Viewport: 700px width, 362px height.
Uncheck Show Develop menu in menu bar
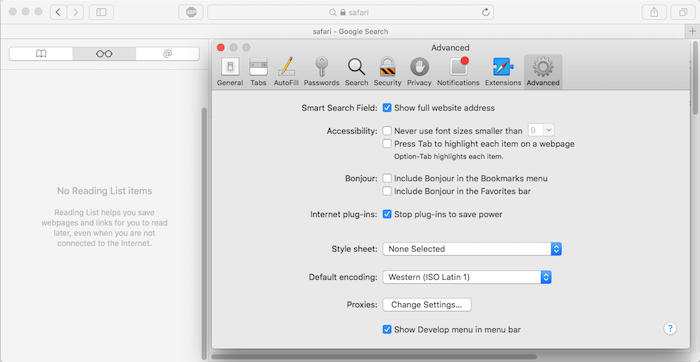387,329
